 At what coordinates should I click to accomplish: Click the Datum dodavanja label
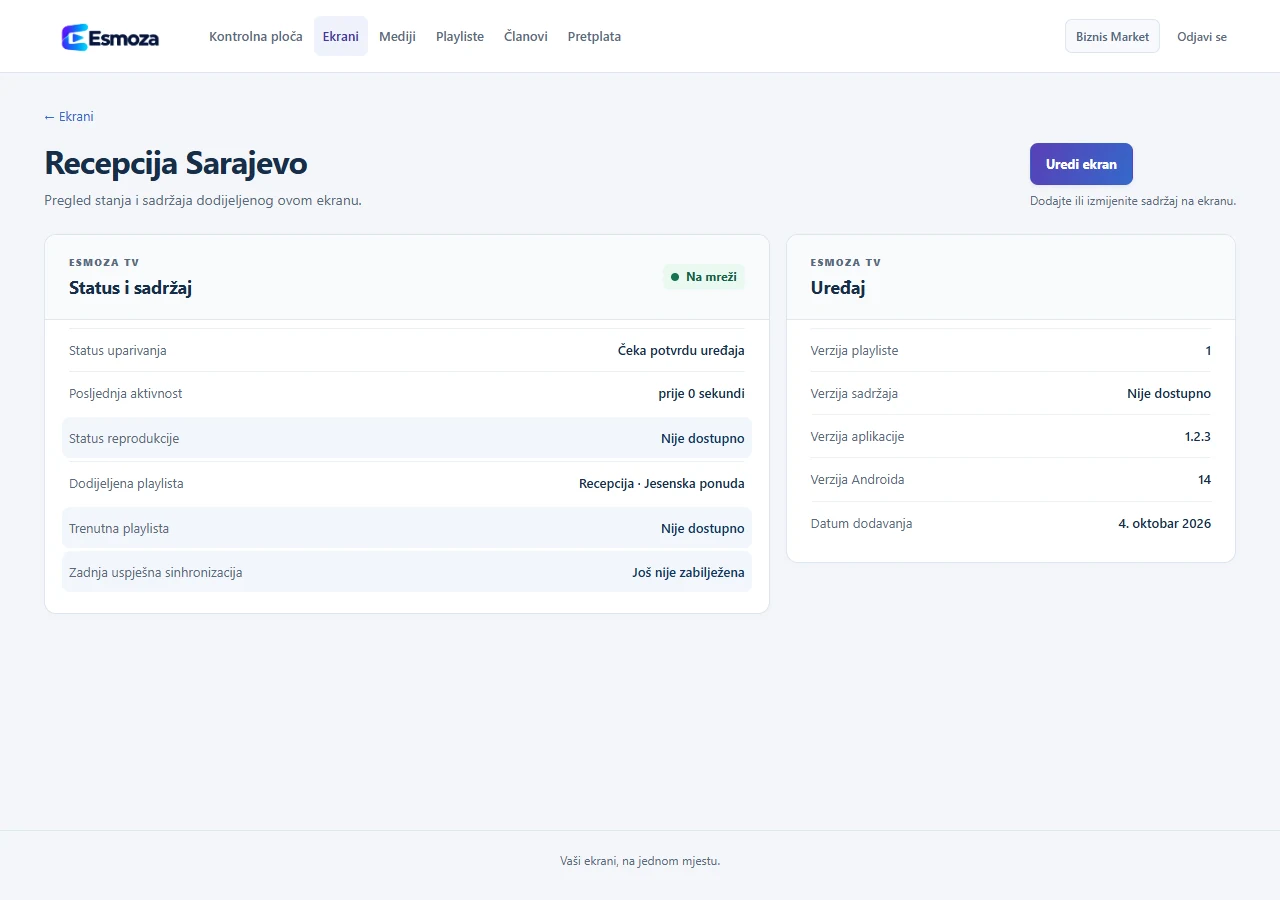coord(861,524)
